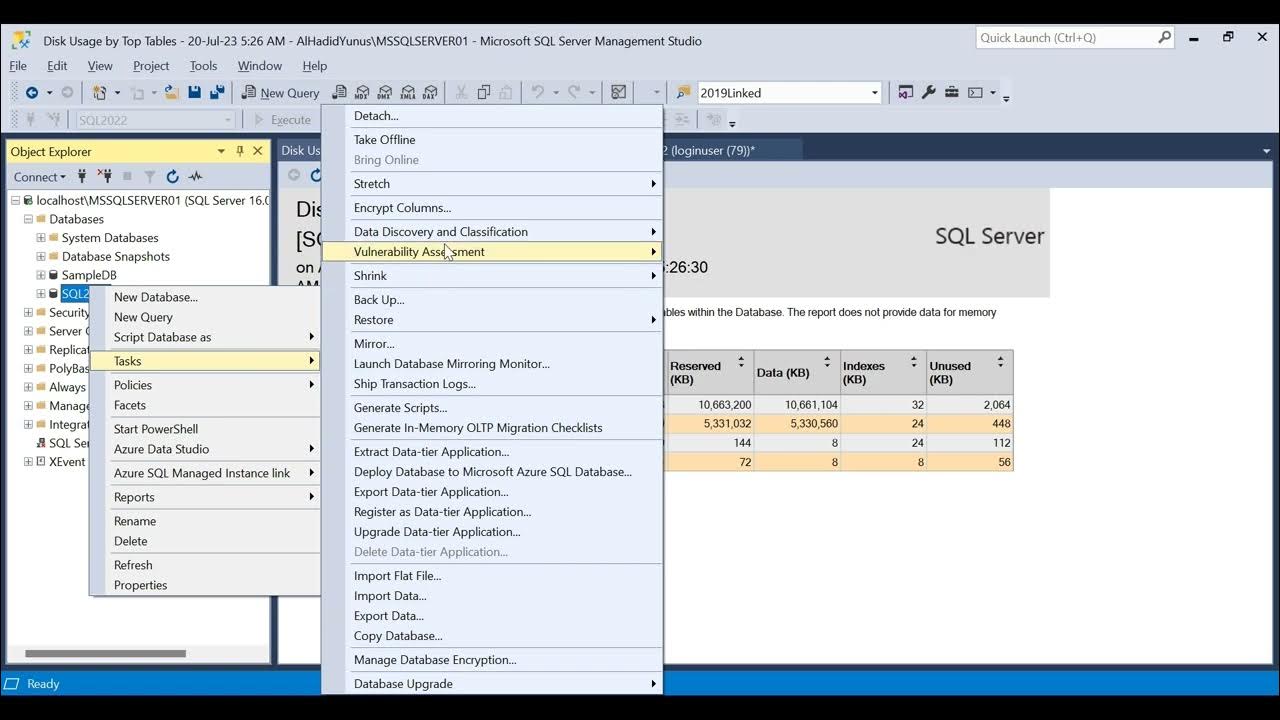Screen dimensions: 1280x720
Task: Click the Object Explorer horizontal scrollbar
Action: (106, 654)
